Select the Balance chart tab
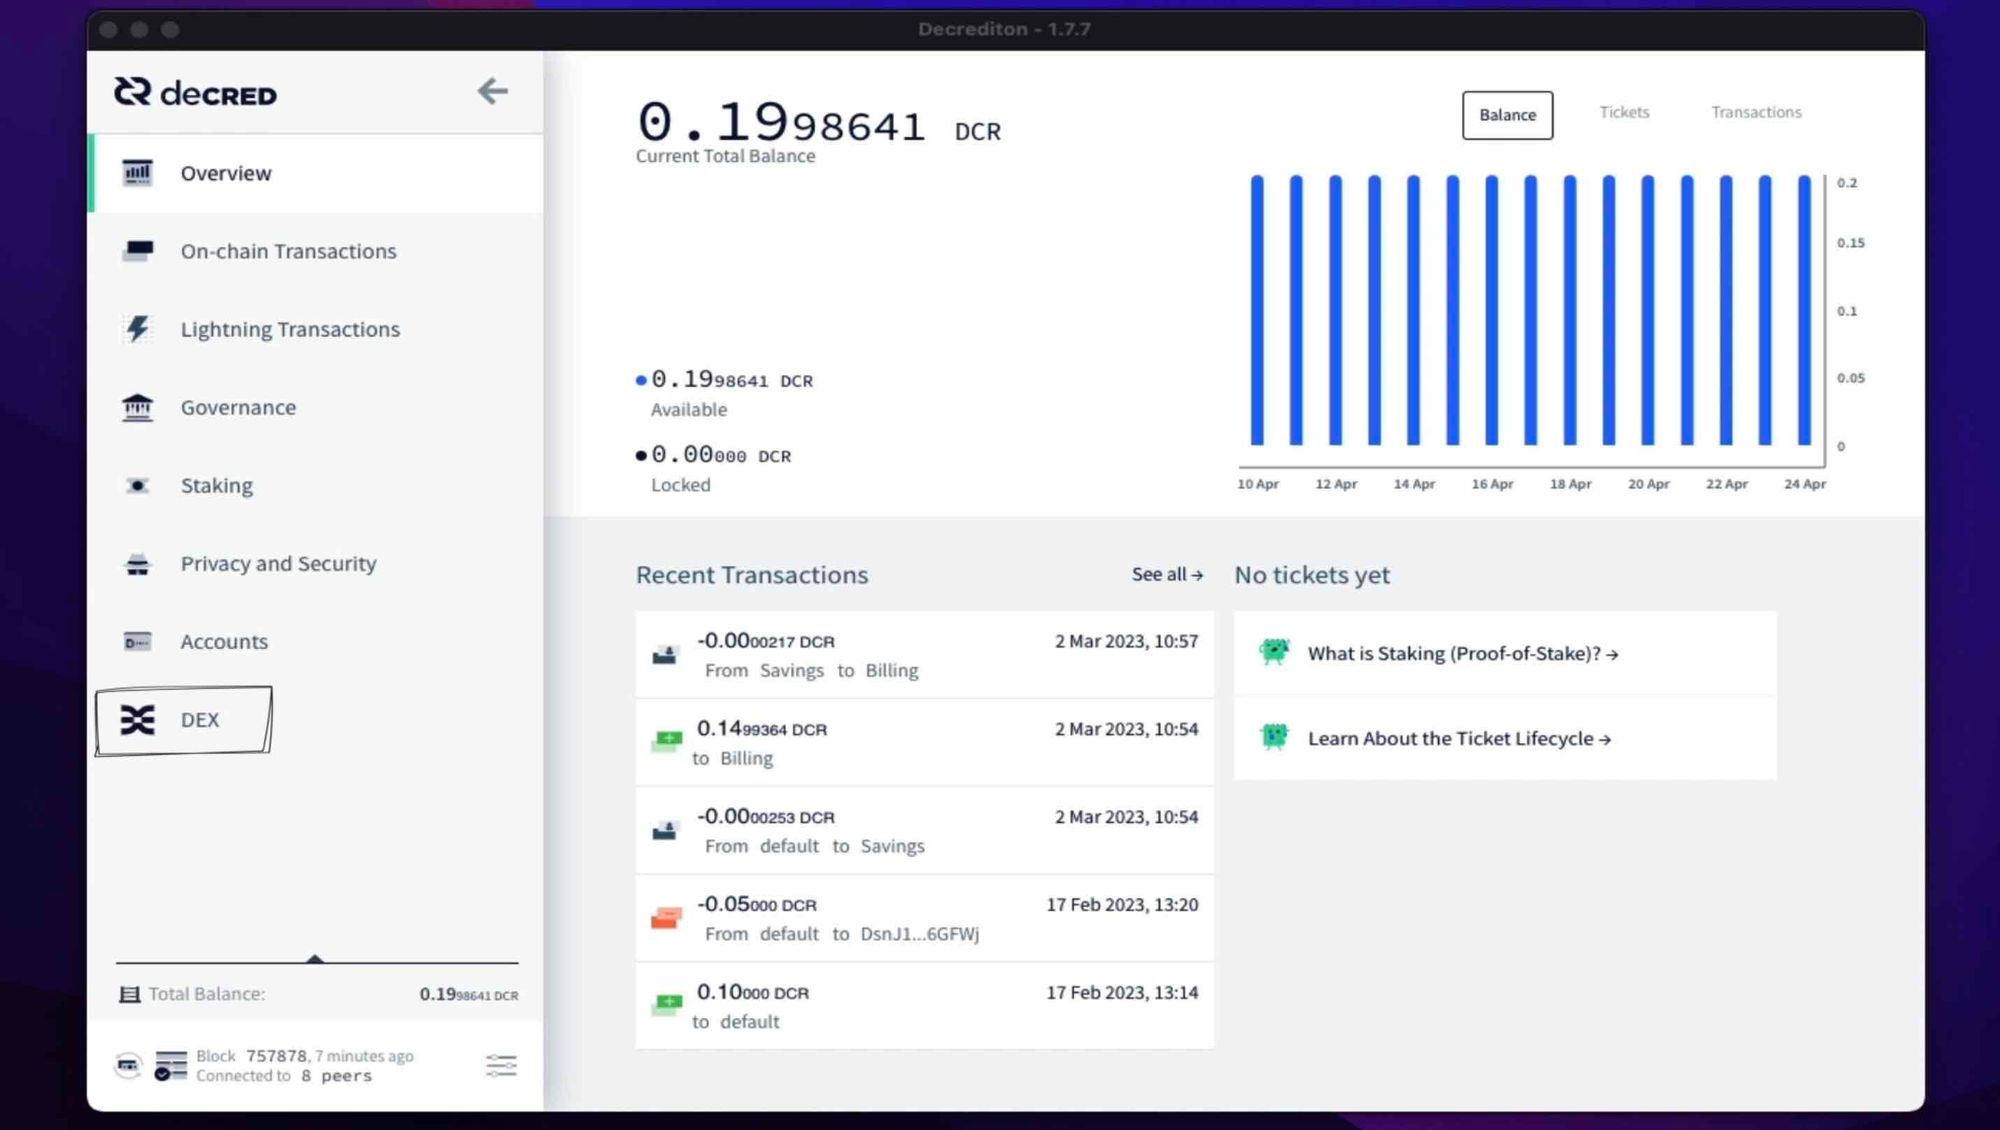 1507,115
